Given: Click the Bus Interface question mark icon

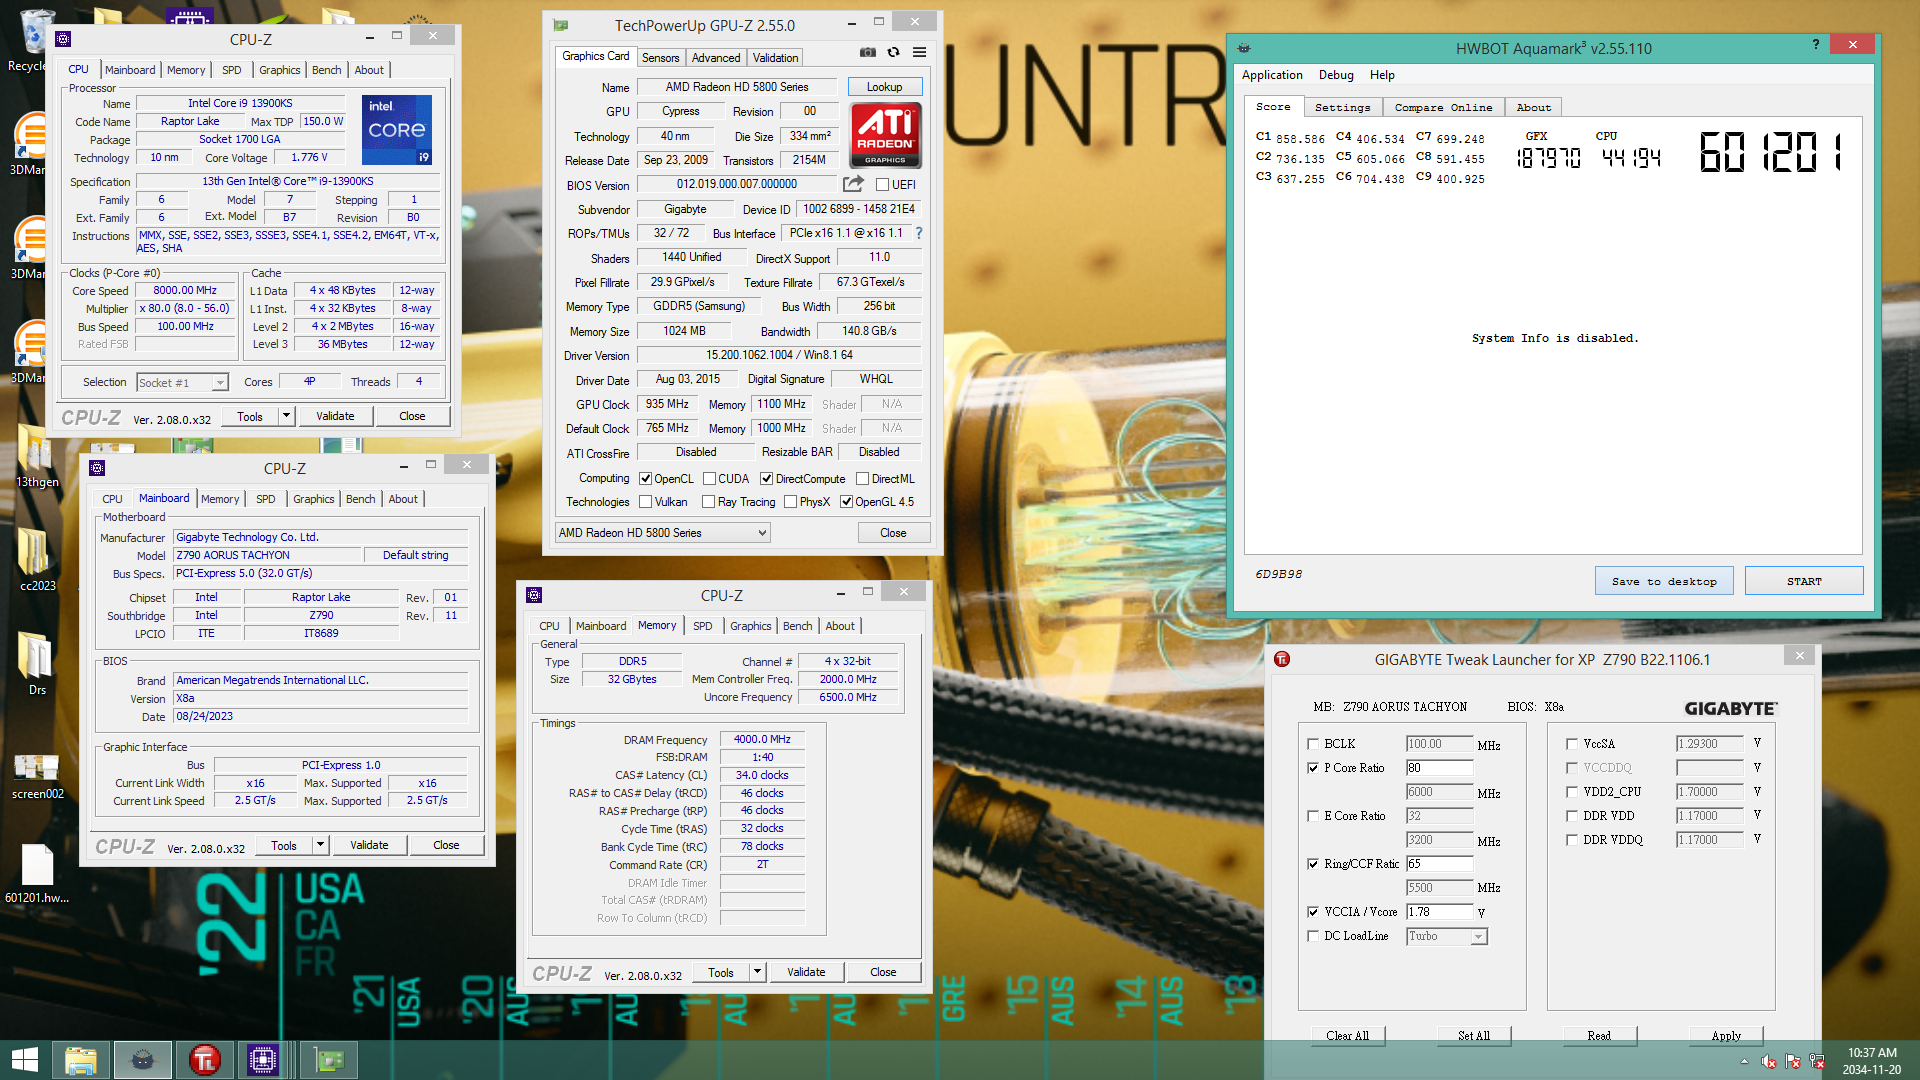Looking at the screenshot, I should [x=918, y=233].
